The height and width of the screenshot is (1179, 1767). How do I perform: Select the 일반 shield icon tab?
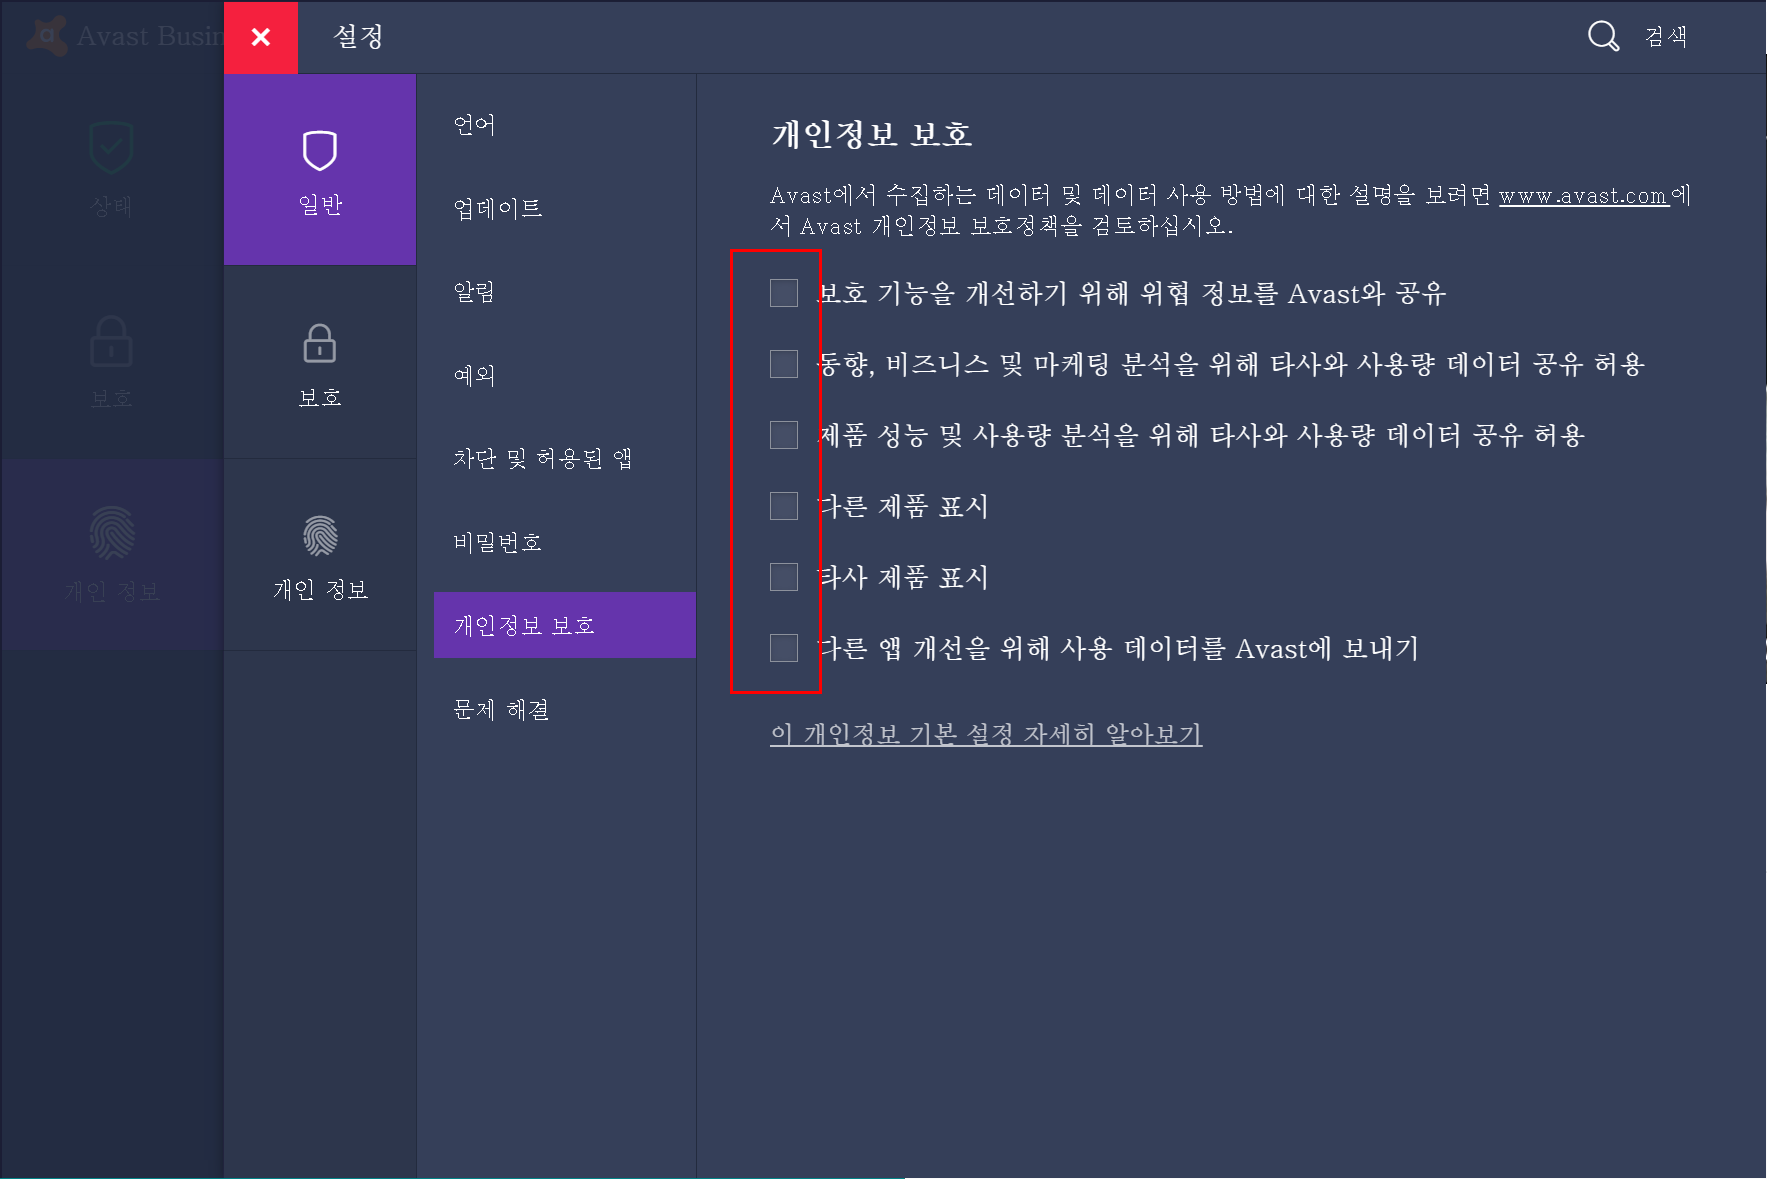320,170
